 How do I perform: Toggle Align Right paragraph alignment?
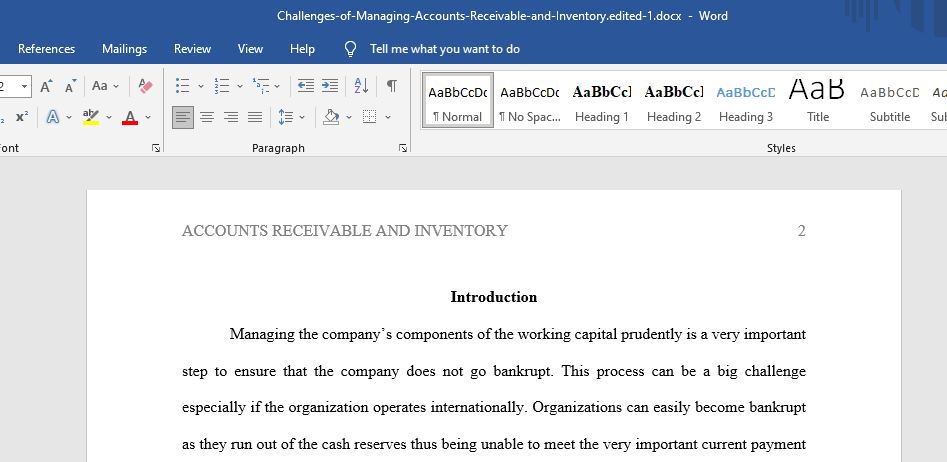pos(231,117)
